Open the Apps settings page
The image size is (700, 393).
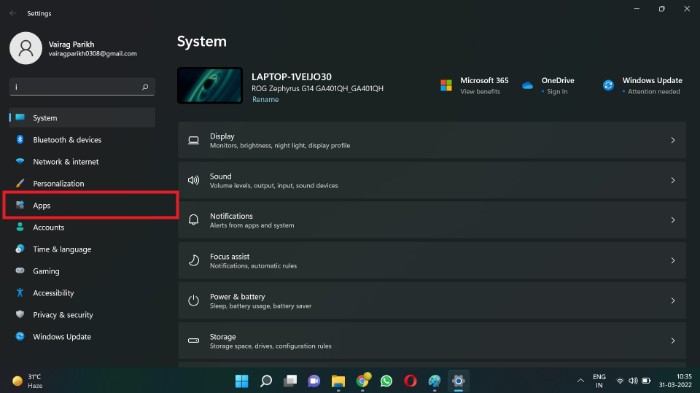[82, 205]
